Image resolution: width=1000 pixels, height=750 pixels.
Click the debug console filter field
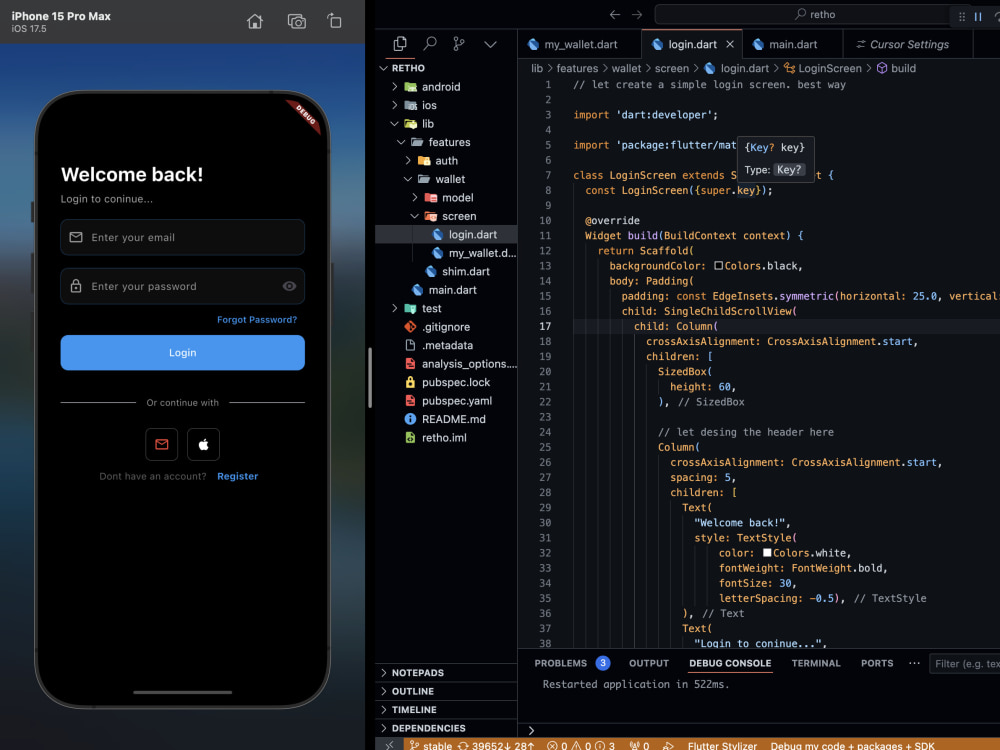[x=964, y=664]
